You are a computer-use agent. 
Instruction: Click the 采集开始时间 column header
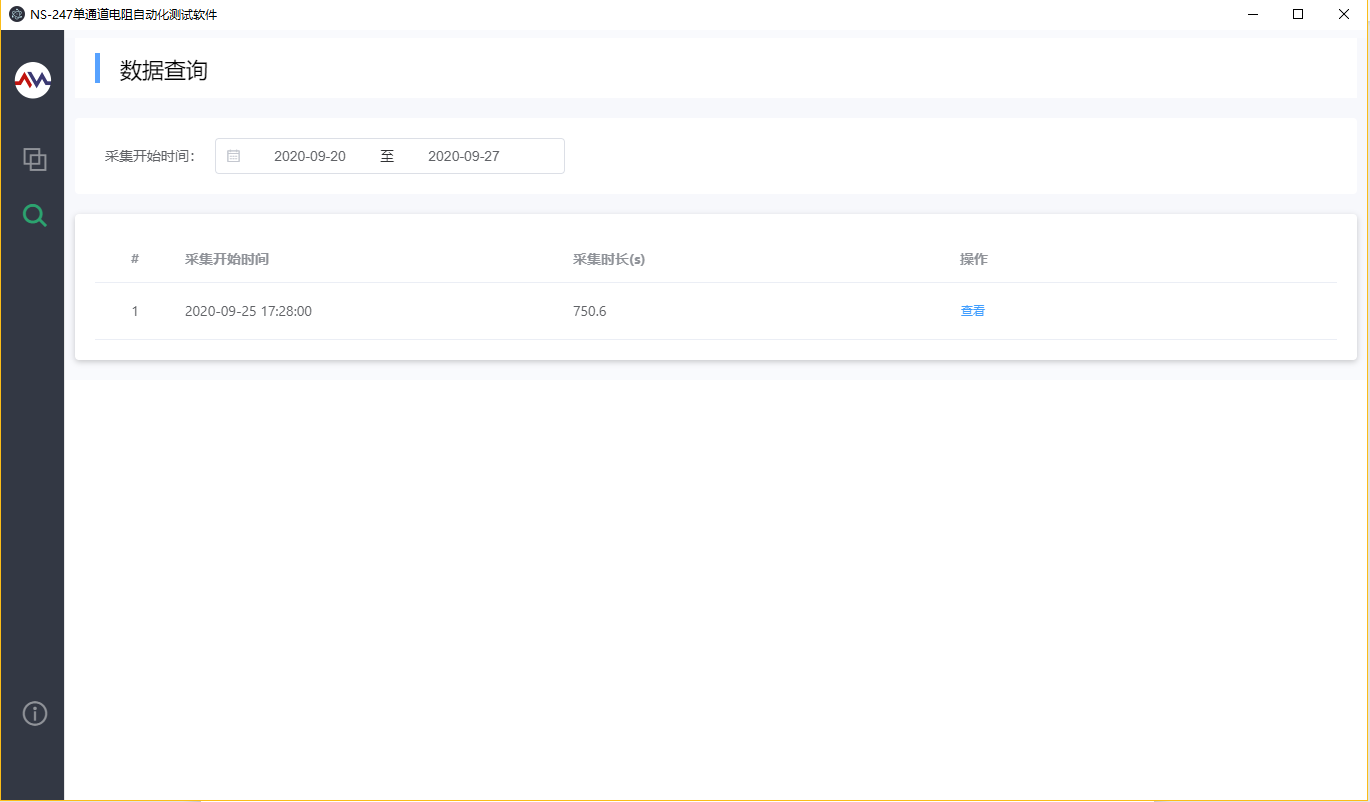coord(227,259)
